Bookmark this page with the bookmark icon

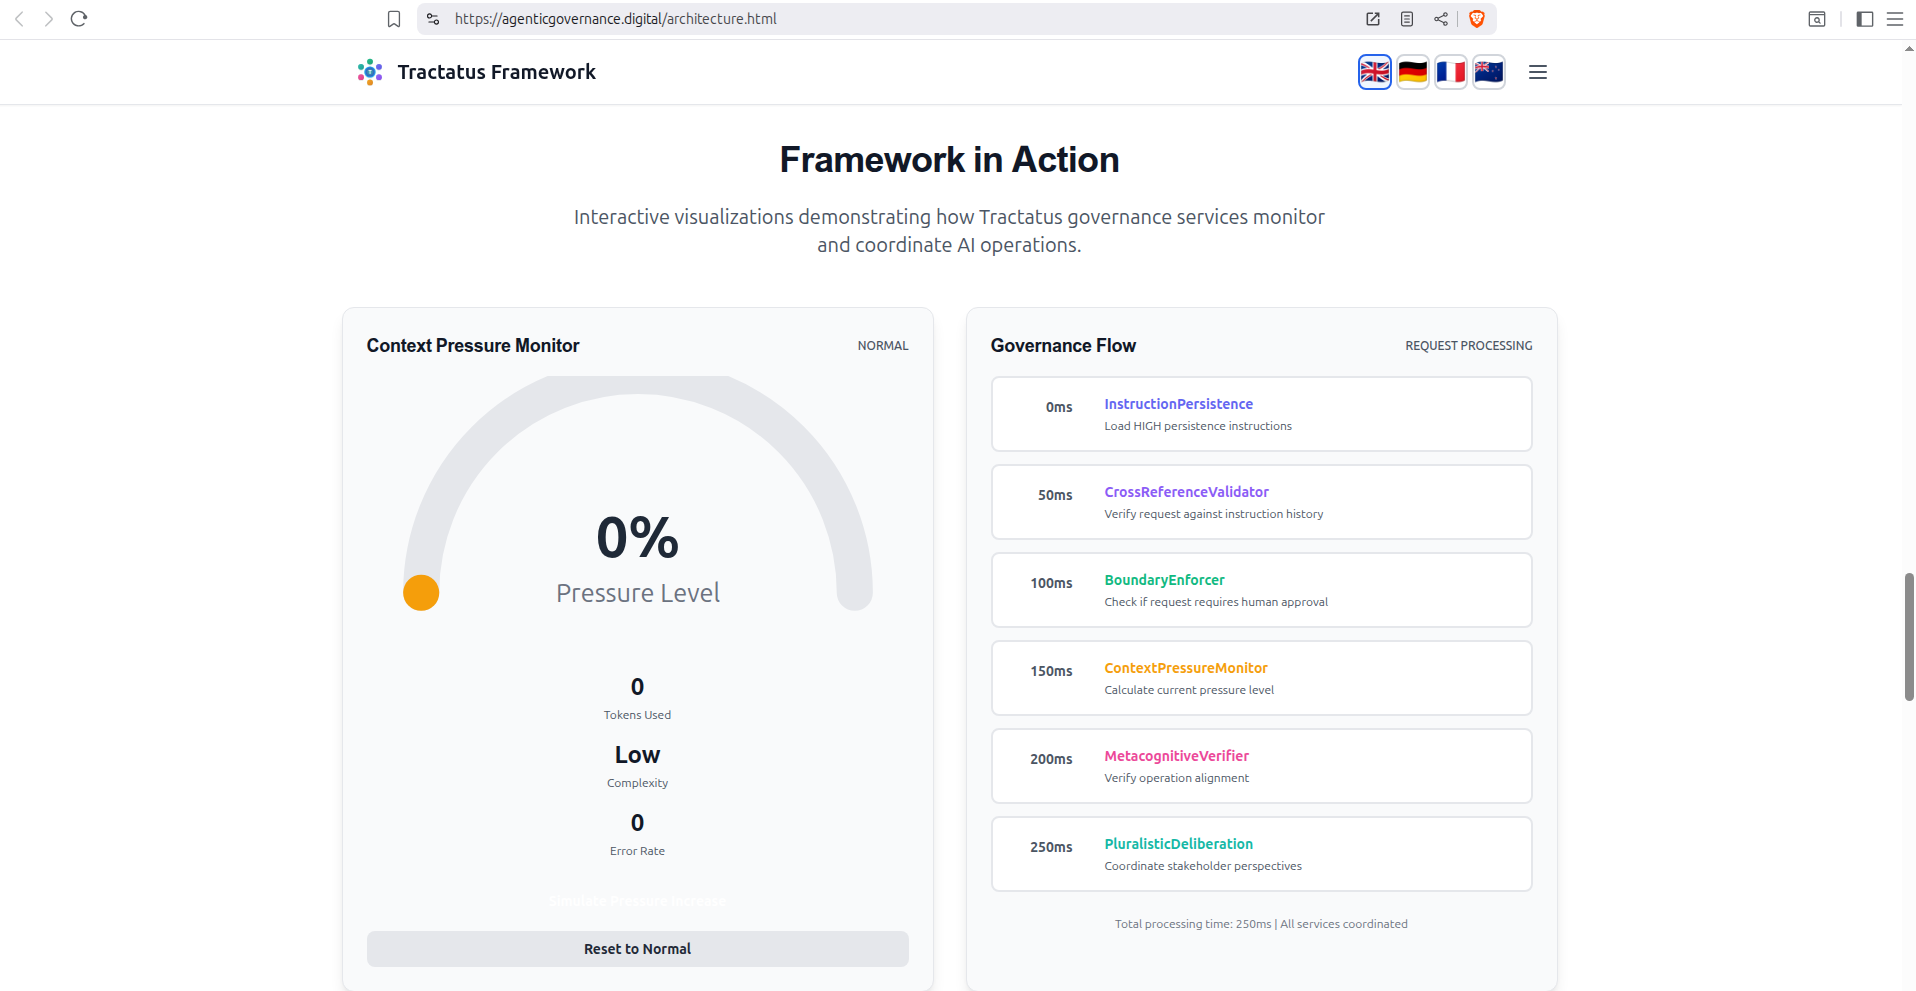pyautogui.click(x=394, y=19)
